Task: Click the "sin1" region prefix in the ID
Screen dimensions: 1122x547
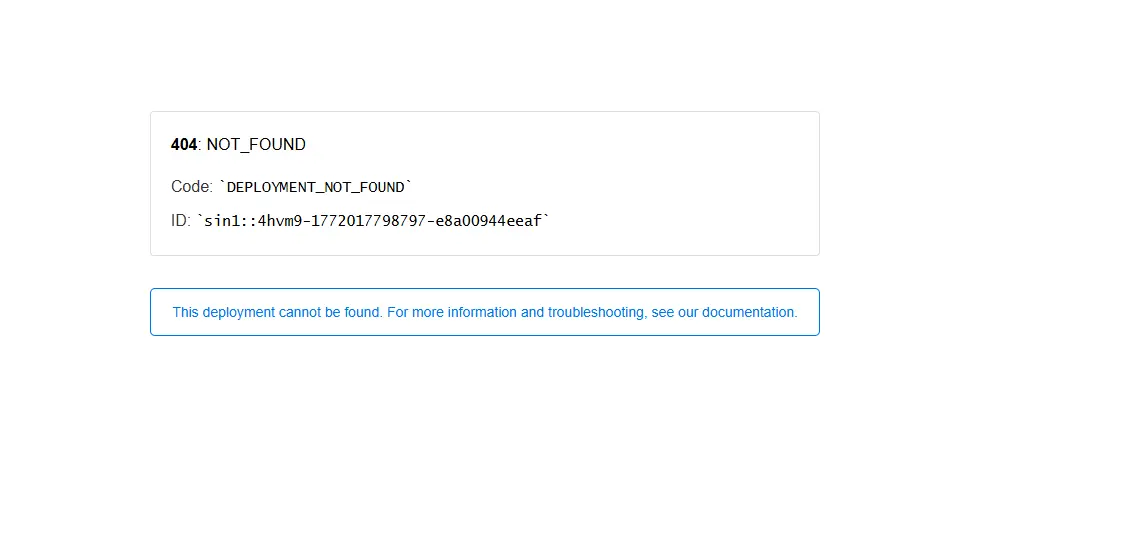Action: (219, 221)
